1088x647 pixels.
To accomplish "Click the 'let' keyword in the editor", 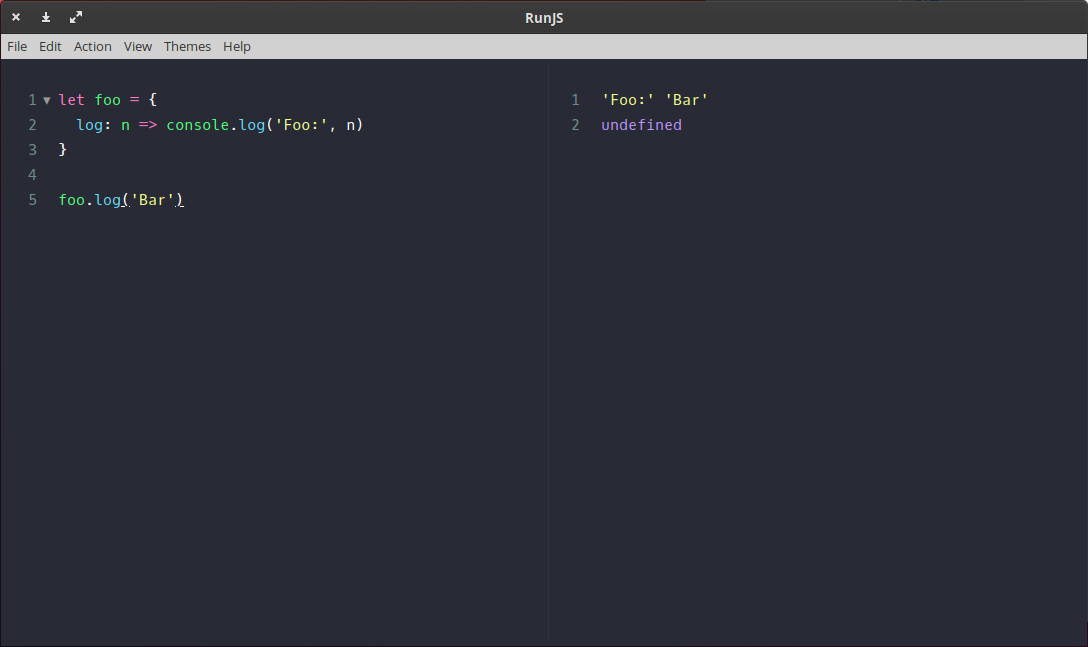I will point(72,100).
